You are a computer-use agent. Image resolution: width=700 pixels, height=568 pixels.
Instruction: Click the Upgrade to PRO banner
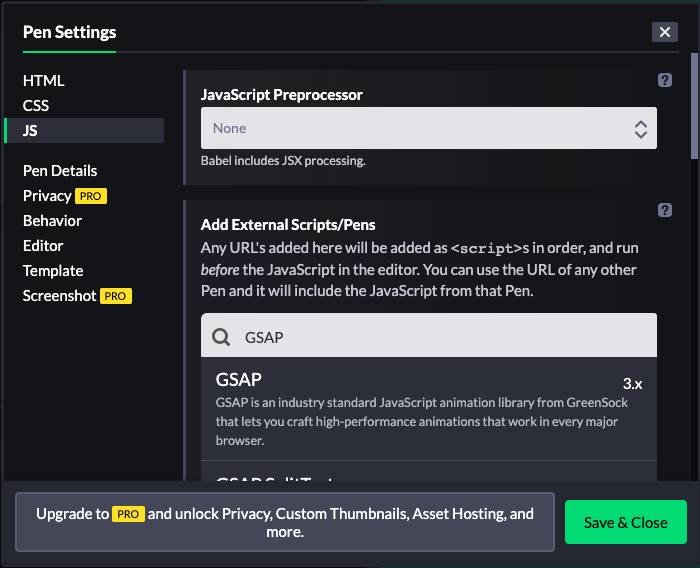[x=285, y=522]
